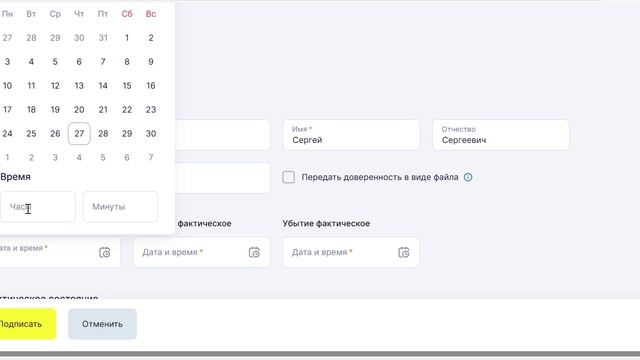Pick day 28 in the last full week
The image size is (640, 360).
(103, 133)
